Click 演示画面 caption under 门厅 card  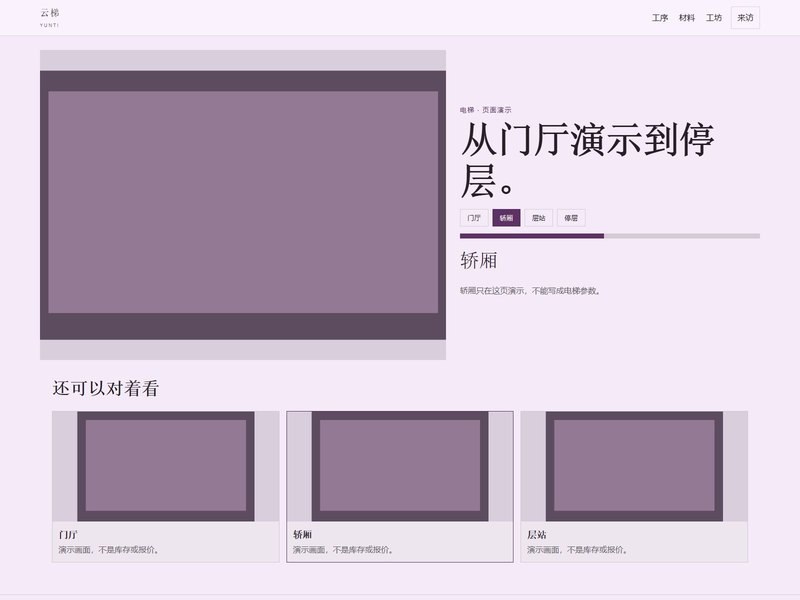109,549
